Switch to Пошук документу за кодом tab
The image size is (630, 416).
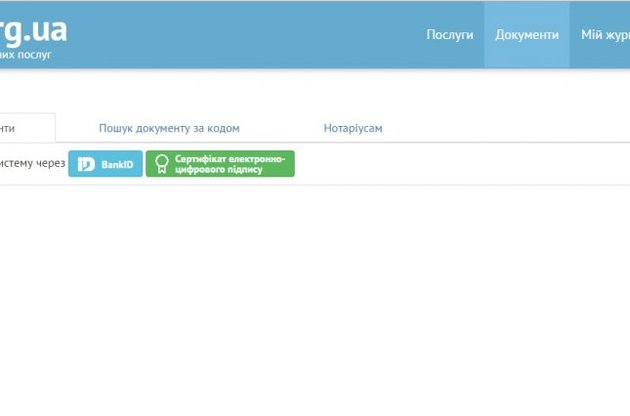click(169, 128)
